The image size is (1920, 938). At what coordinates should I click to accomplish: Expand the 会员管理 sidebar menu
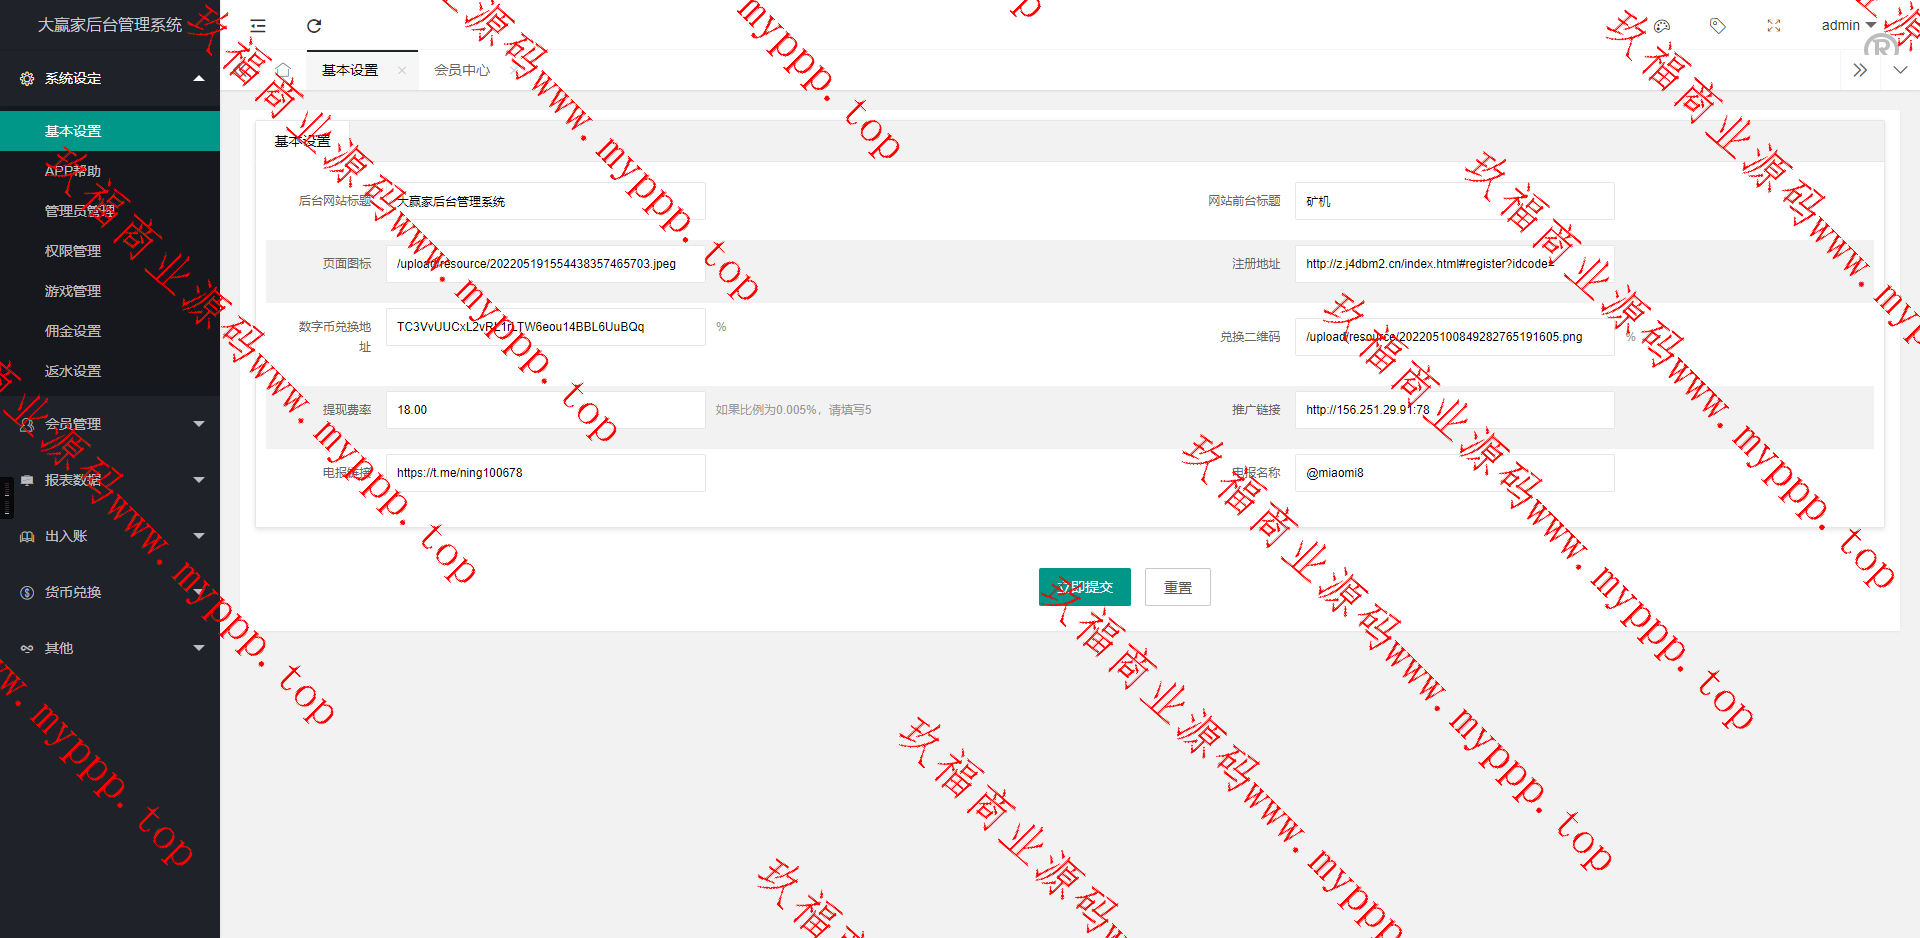pyautogui.click(x=110, y=424)
